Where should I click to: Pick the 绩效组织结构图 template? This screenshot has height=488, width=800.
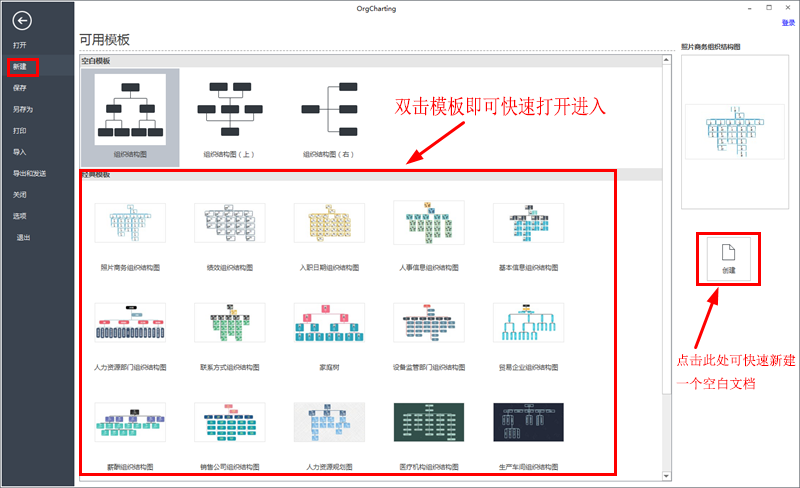(x=229, y=224)
